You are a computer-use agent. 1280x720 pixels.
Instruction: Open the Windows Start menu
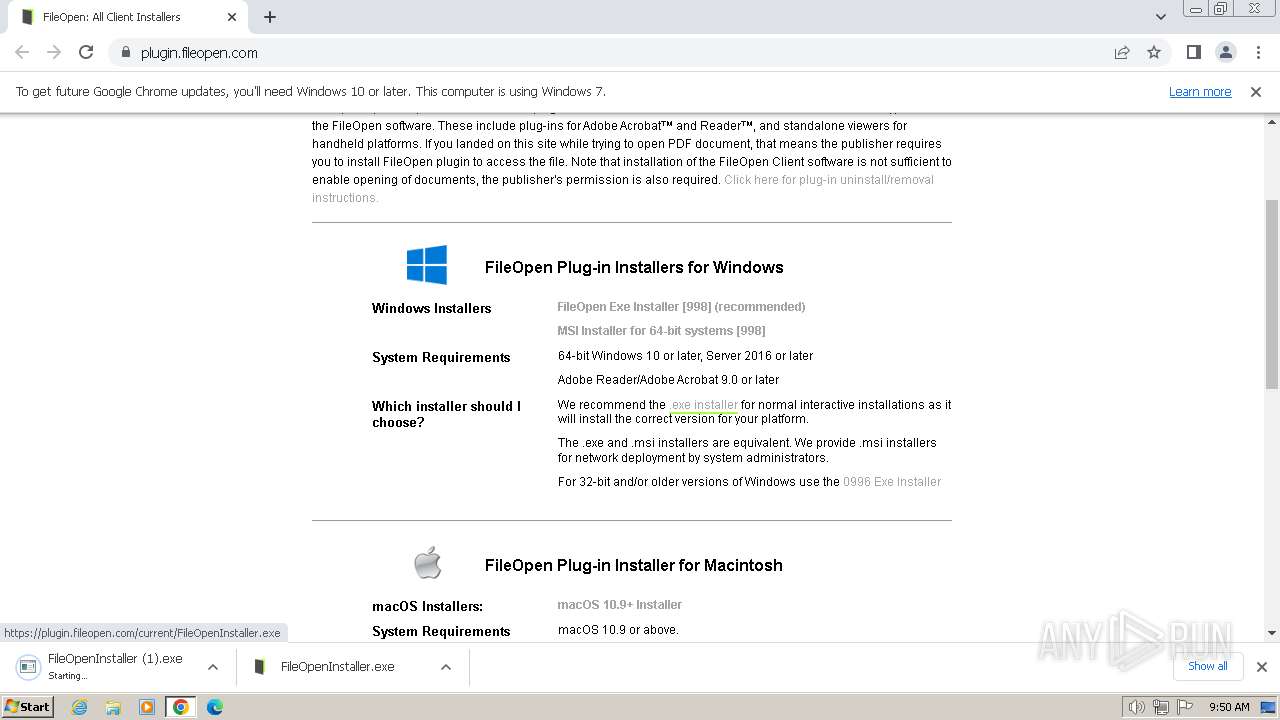point(28,707)
